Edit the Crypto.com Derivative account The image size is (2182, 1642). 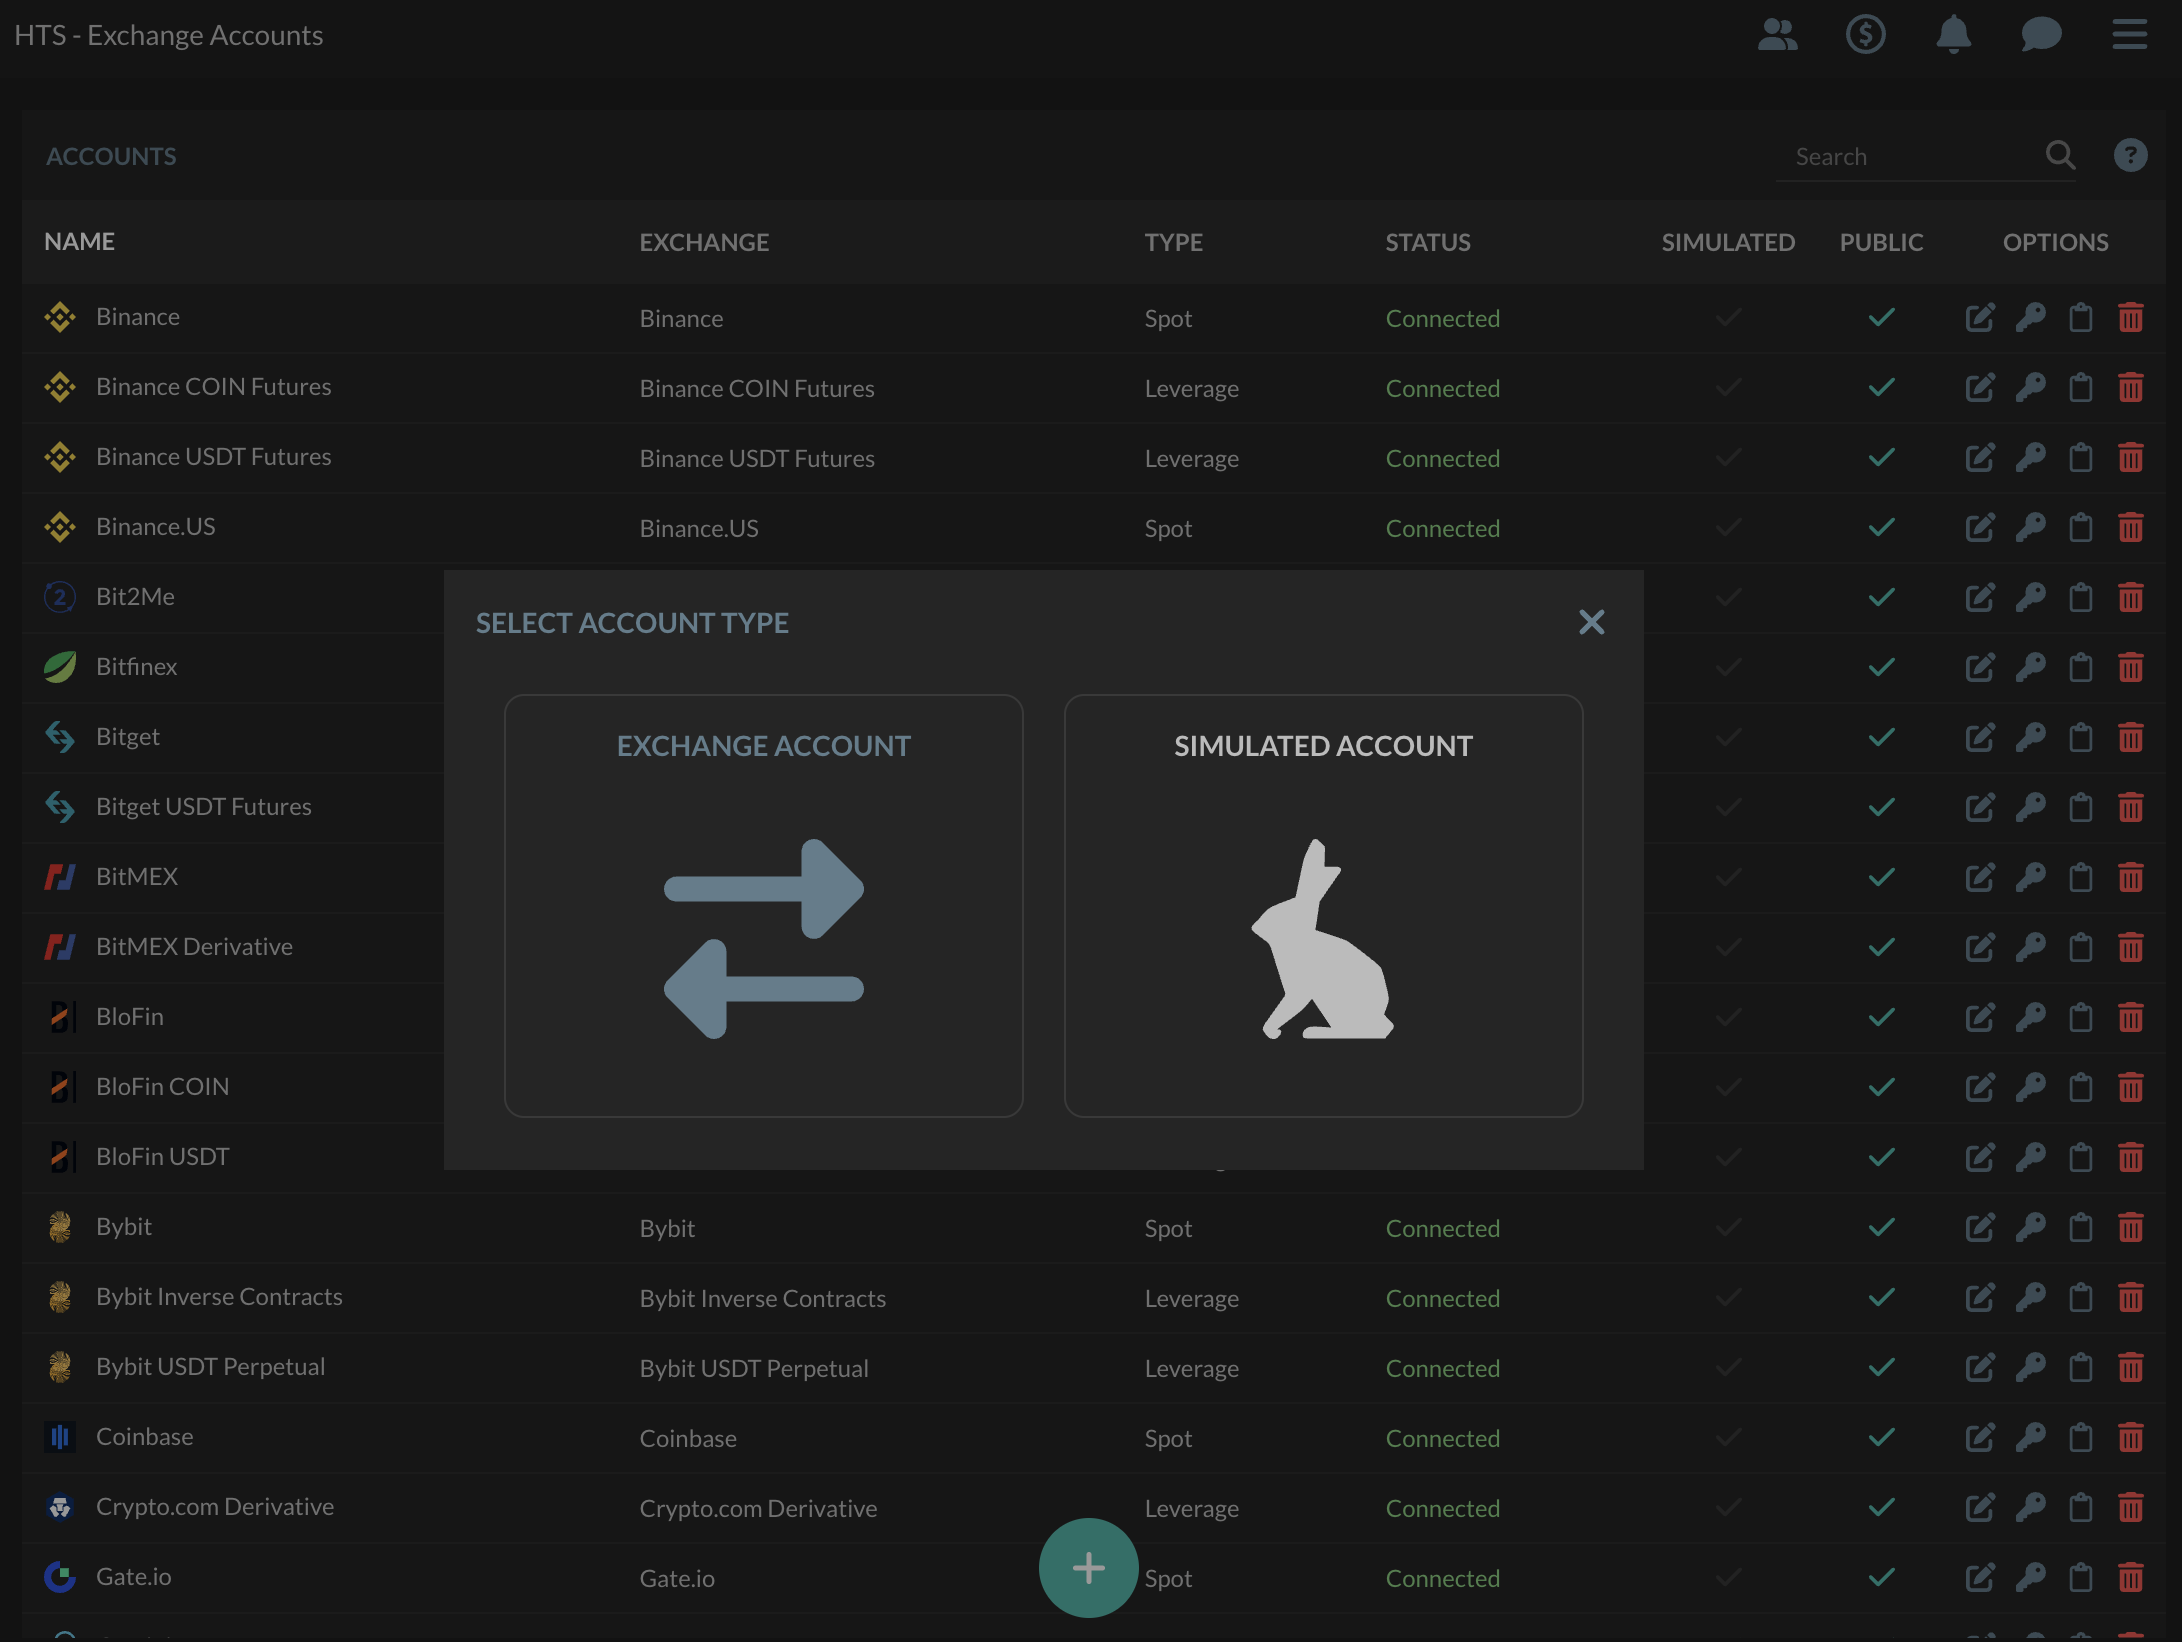click(1980, 1508)
